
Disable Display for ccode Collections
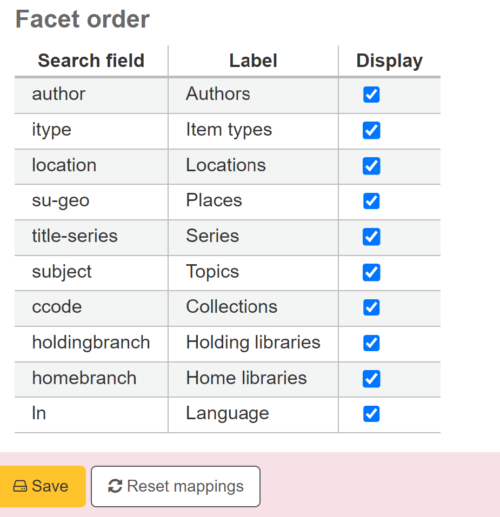371,307
